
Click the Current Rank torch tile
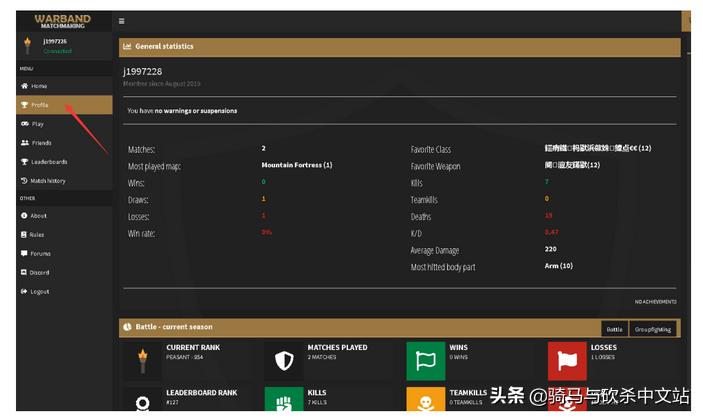pyautogui.click(x=142, y=360)
